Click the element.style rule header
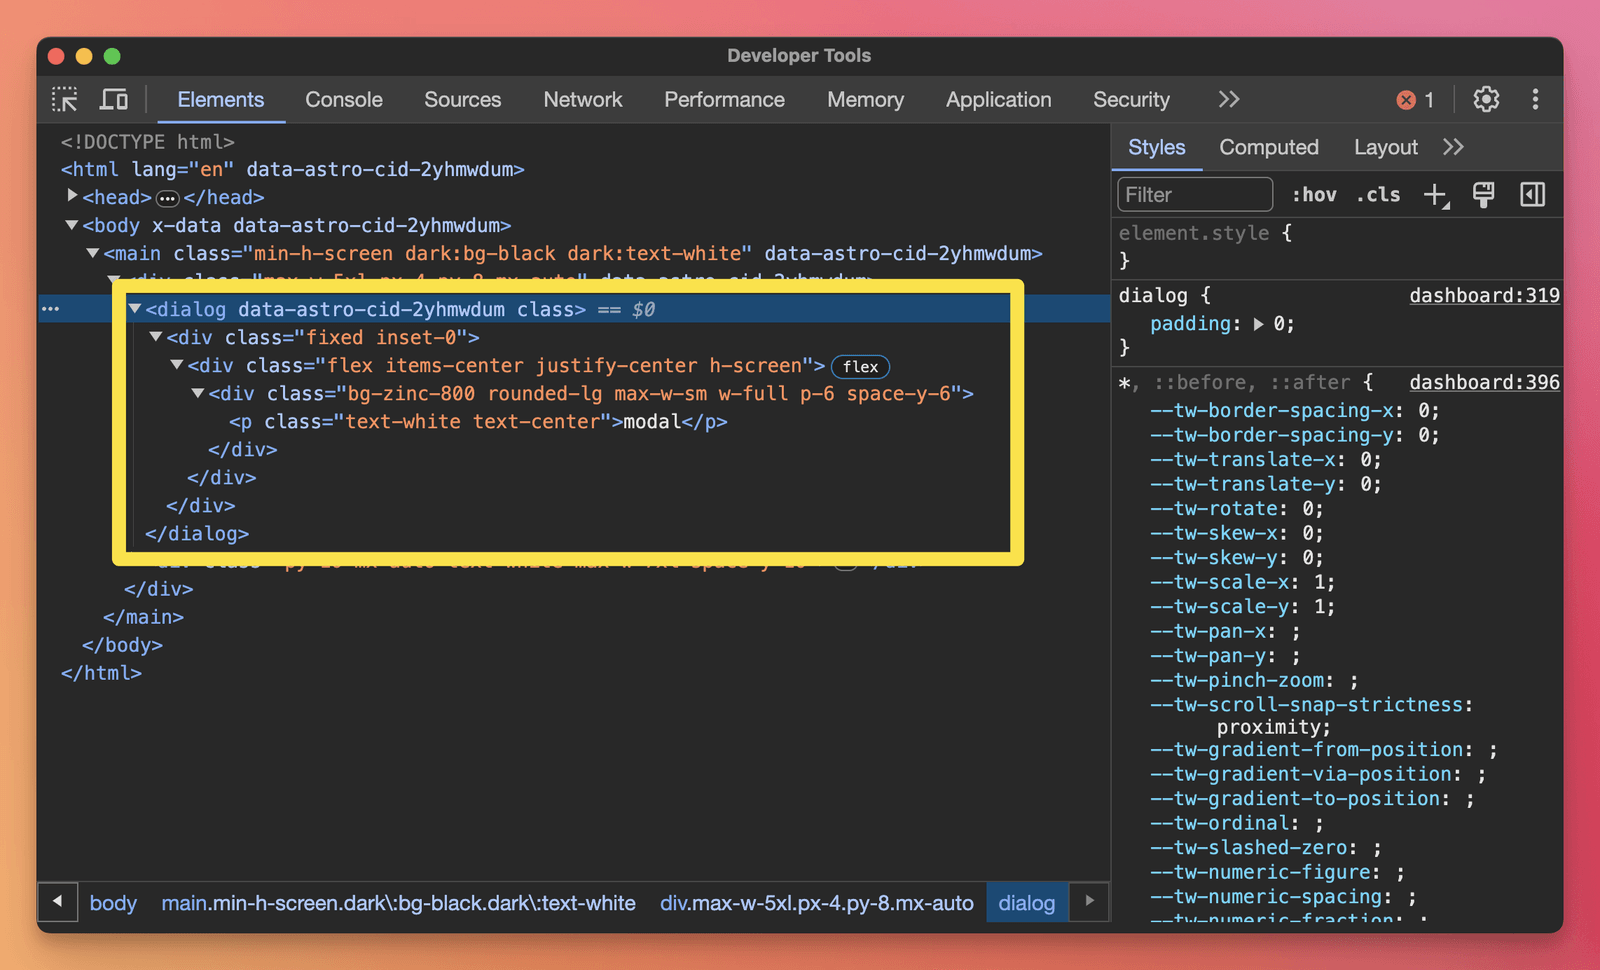1600x970 pixels. point(1205,233)
